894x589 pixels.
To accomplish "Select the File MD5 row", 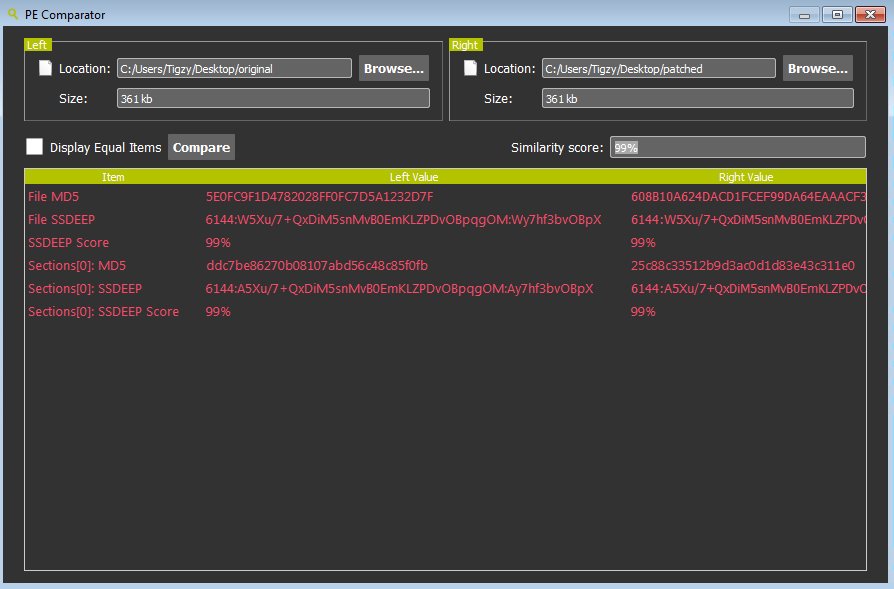I will point(445,197).
